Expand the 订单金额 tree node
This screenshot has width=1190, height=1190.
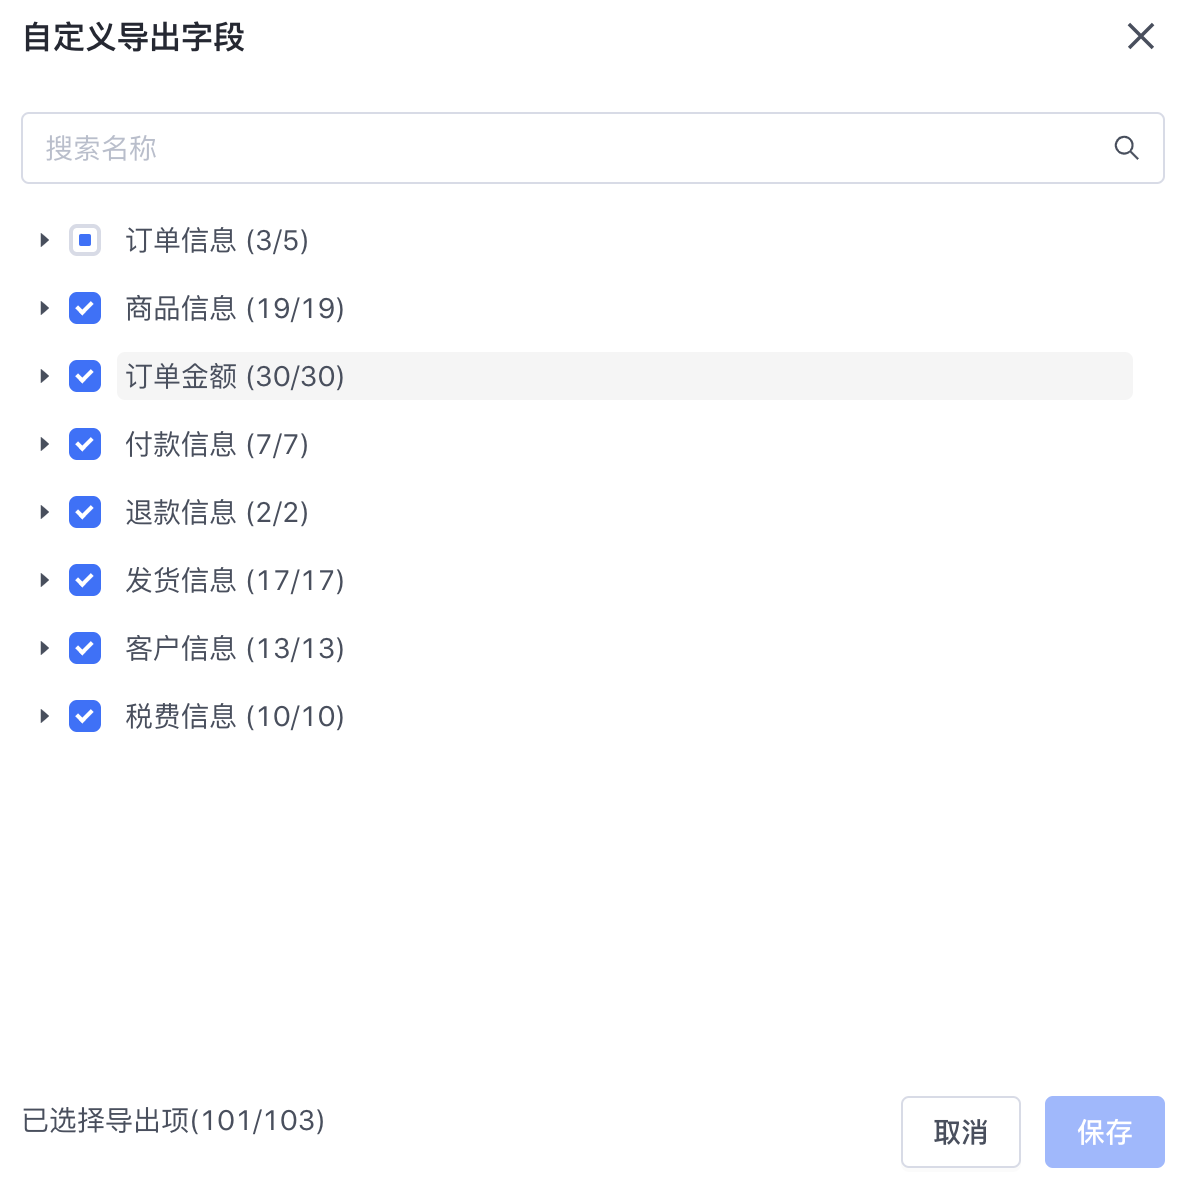point(44,376)
